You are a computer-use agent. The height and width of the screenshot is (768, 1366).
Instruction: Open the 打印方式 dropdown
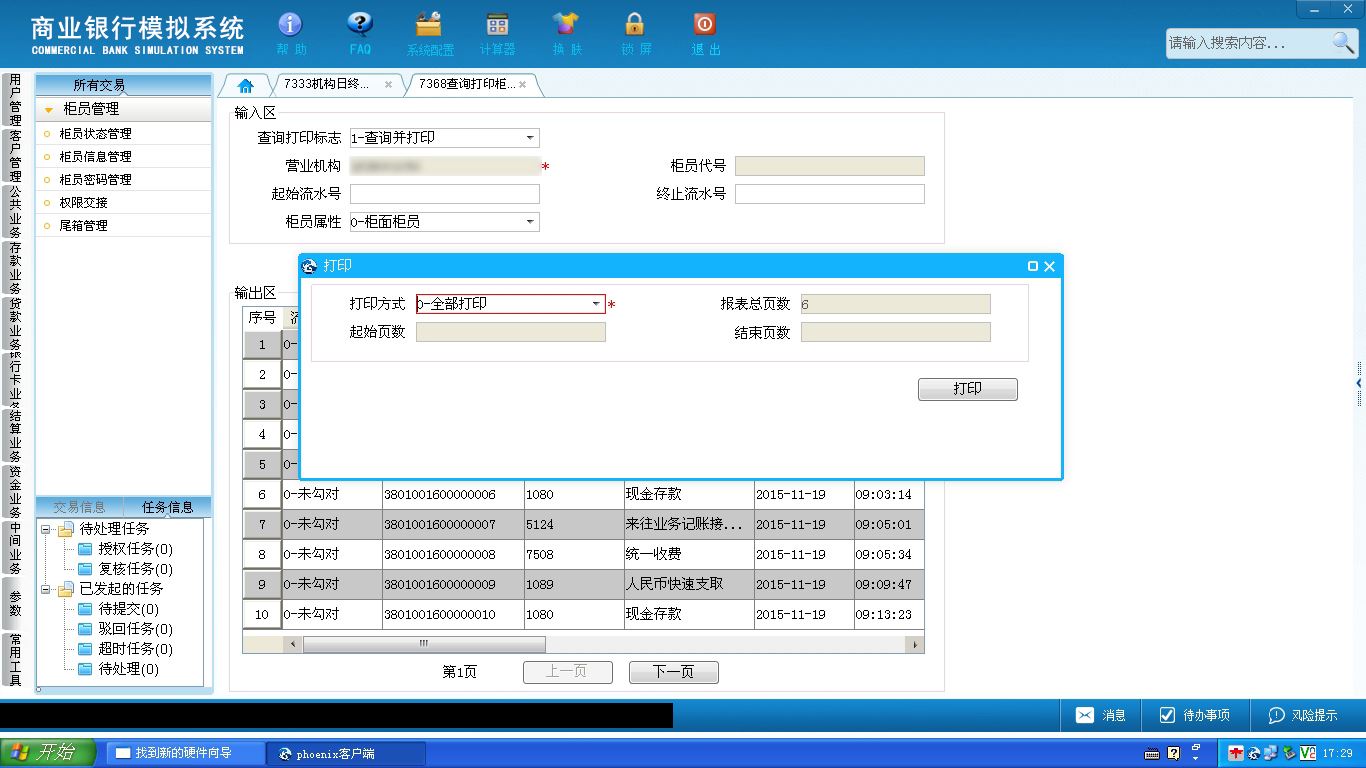596,304
